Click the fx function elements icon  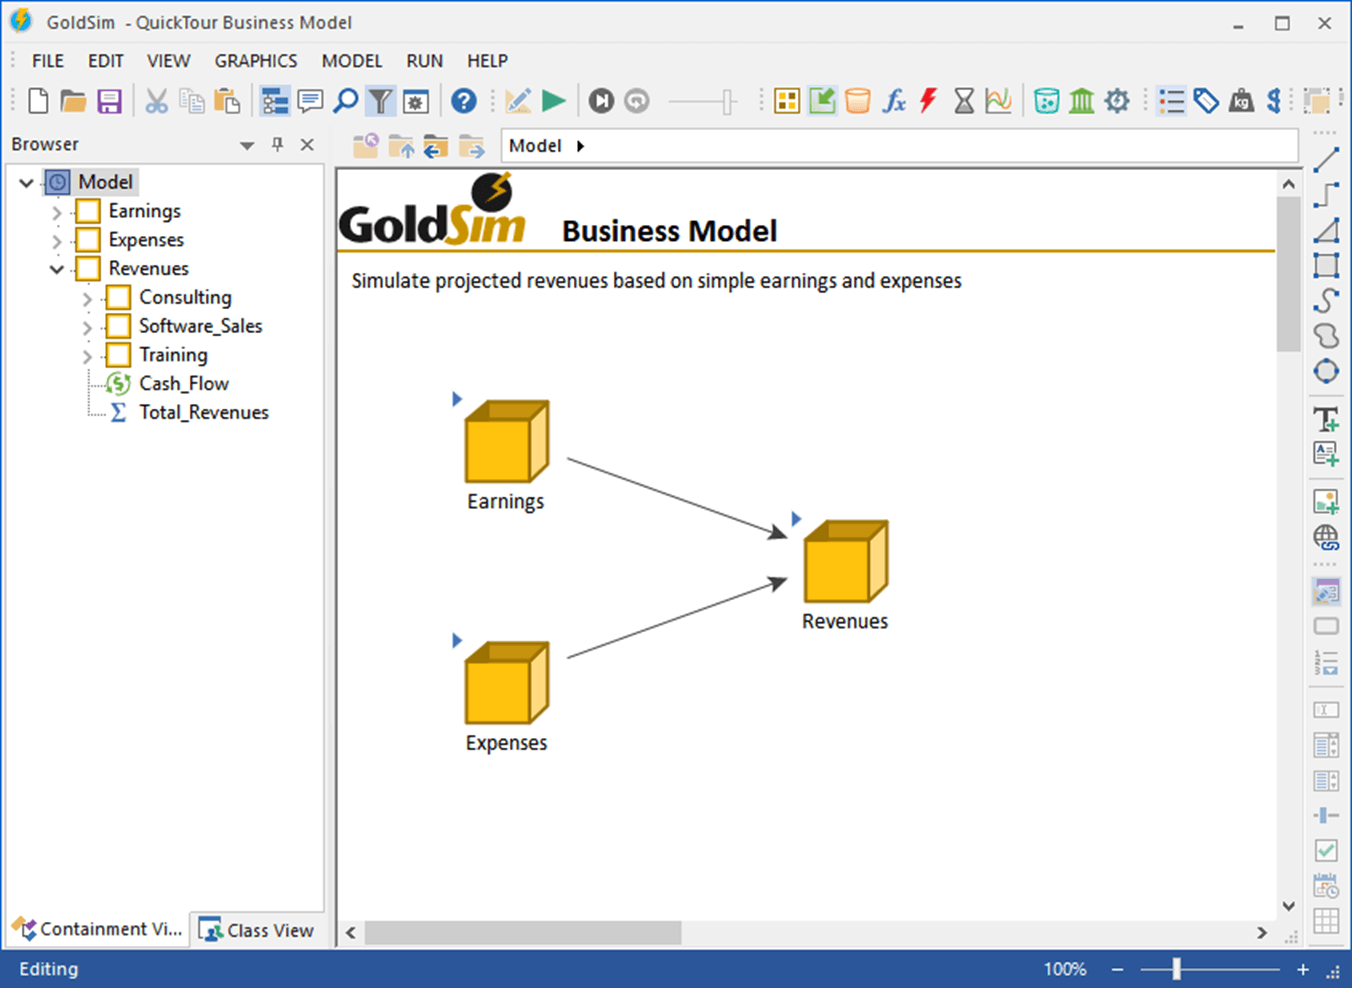click(x=894, y=101)
